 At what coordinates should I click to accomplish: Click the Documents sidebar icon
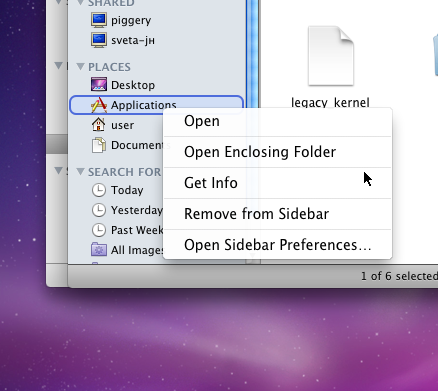pyautogui.click(x=99, y=145)
